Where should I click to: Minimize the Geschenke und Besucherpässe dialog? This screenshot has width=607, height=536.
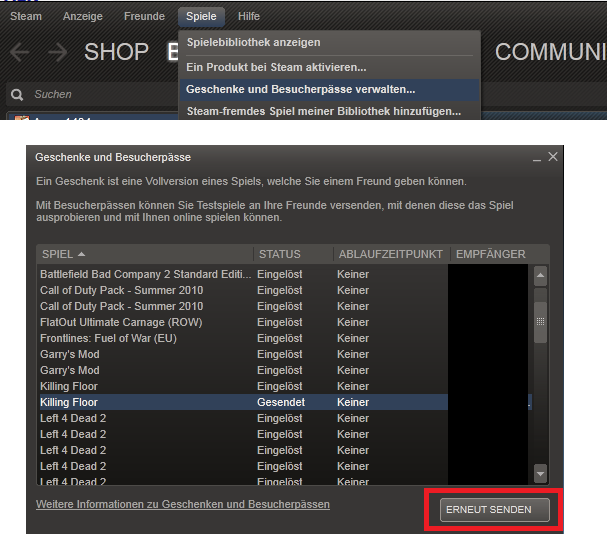pos(537,158)
